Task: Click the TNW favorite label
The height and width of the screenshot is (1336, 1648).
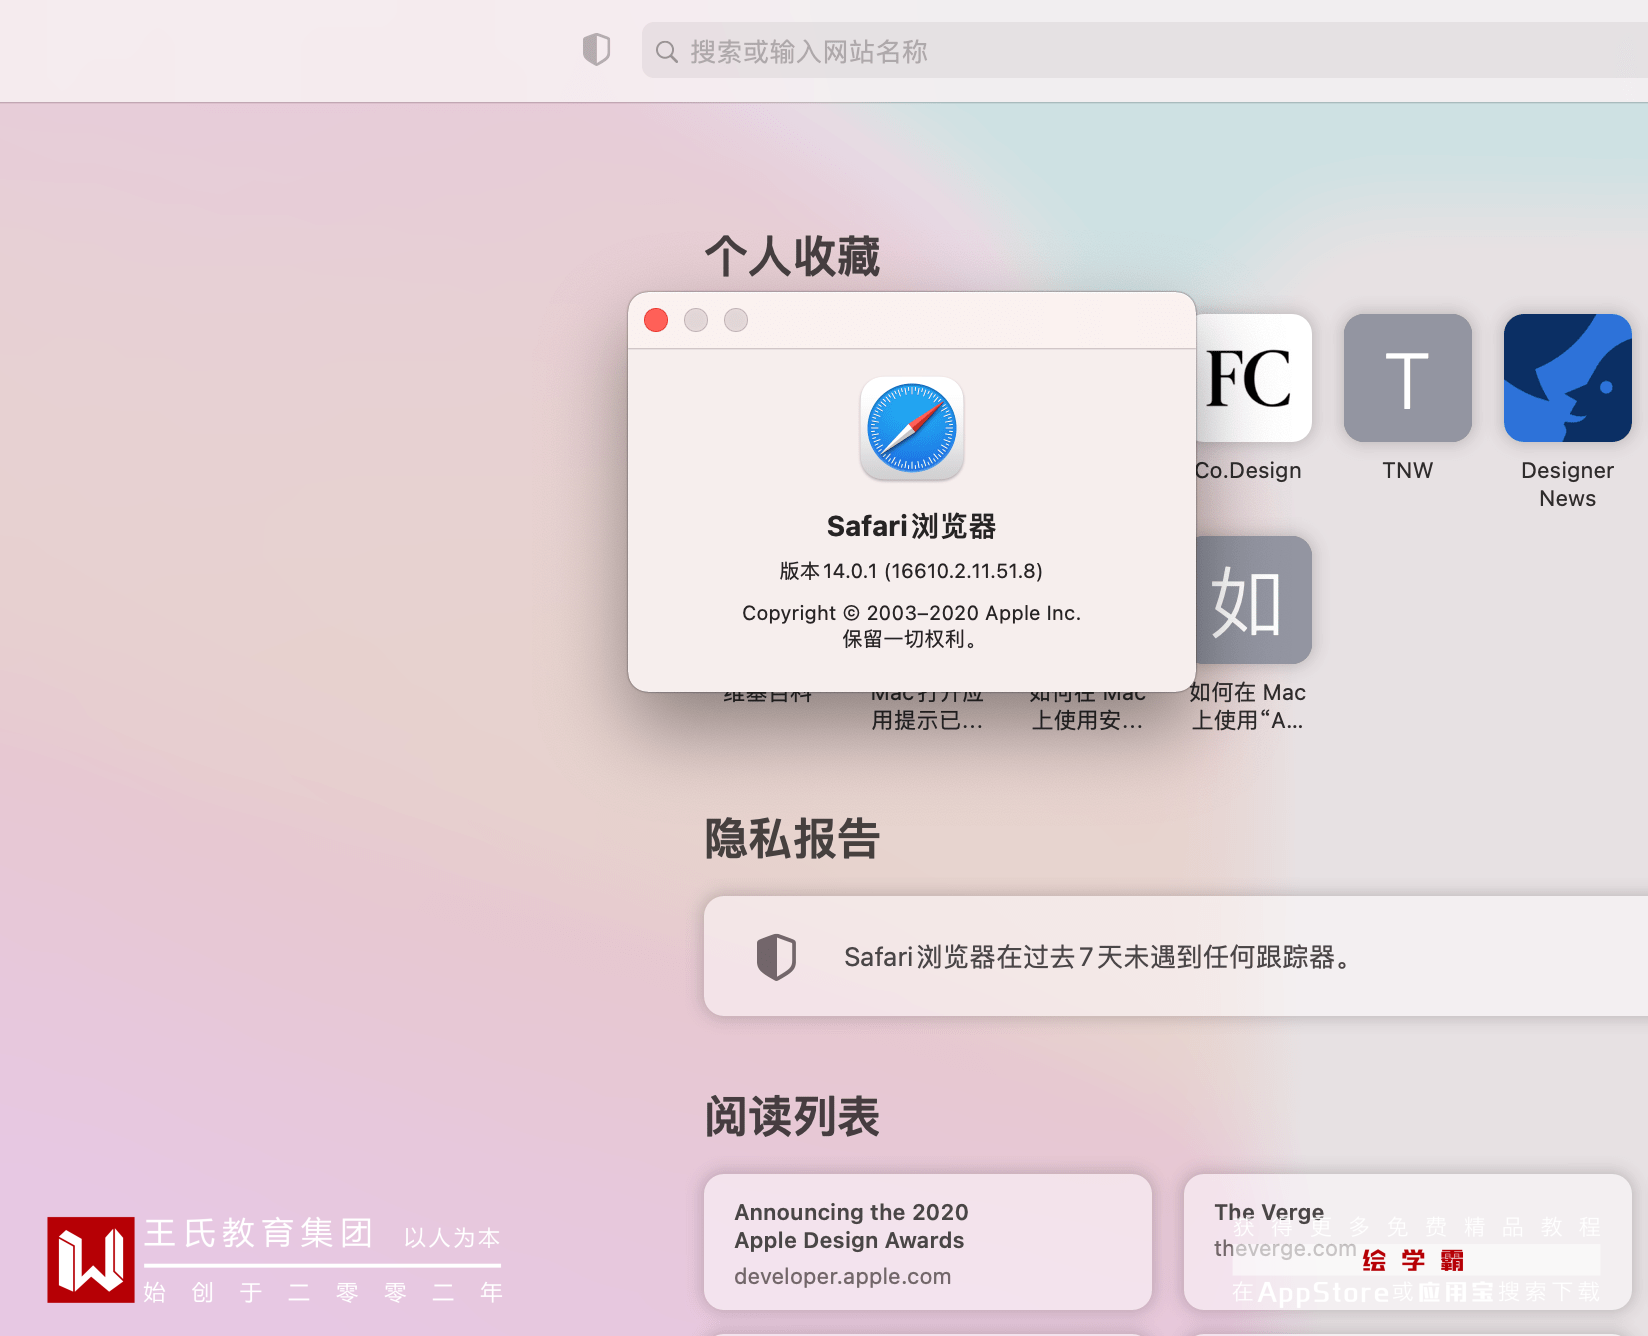Action: [x=1408, y=470]
